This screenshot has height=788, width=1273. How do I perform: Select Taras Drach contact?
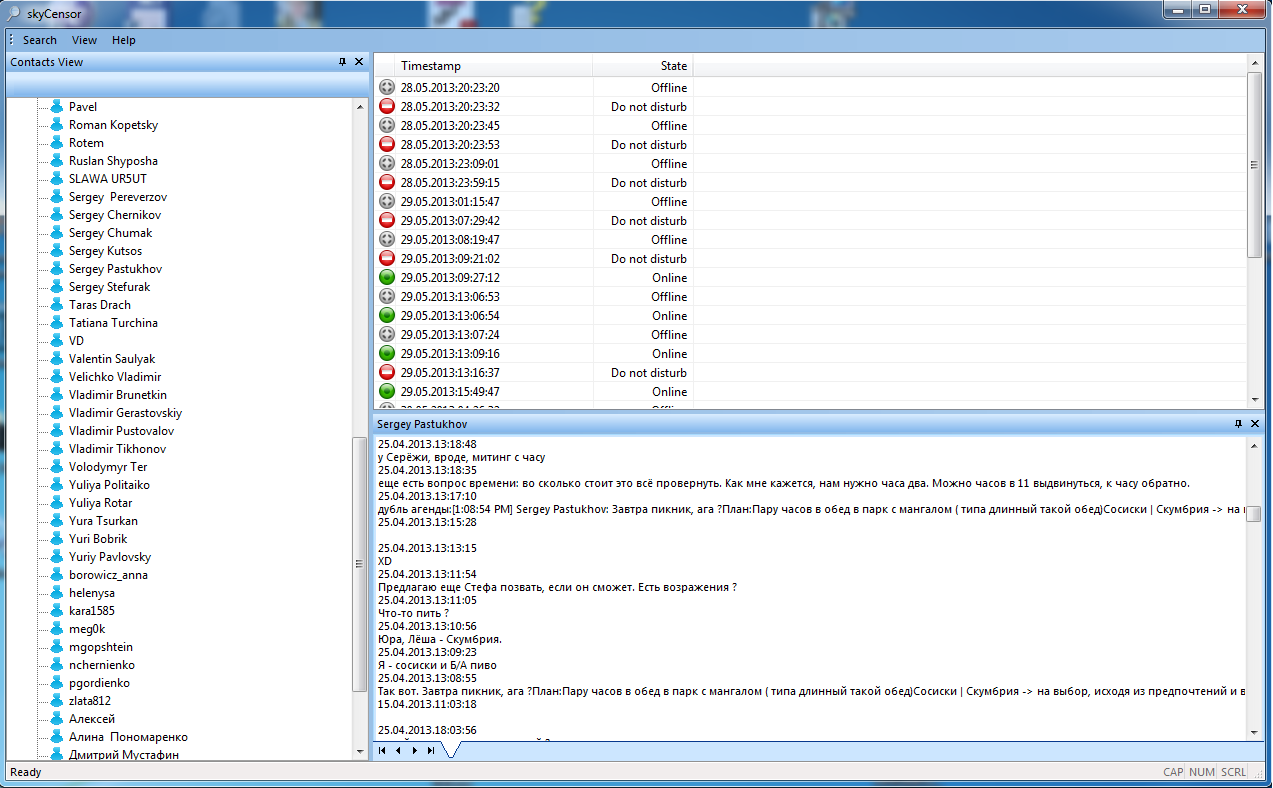(x=100, y=305)
